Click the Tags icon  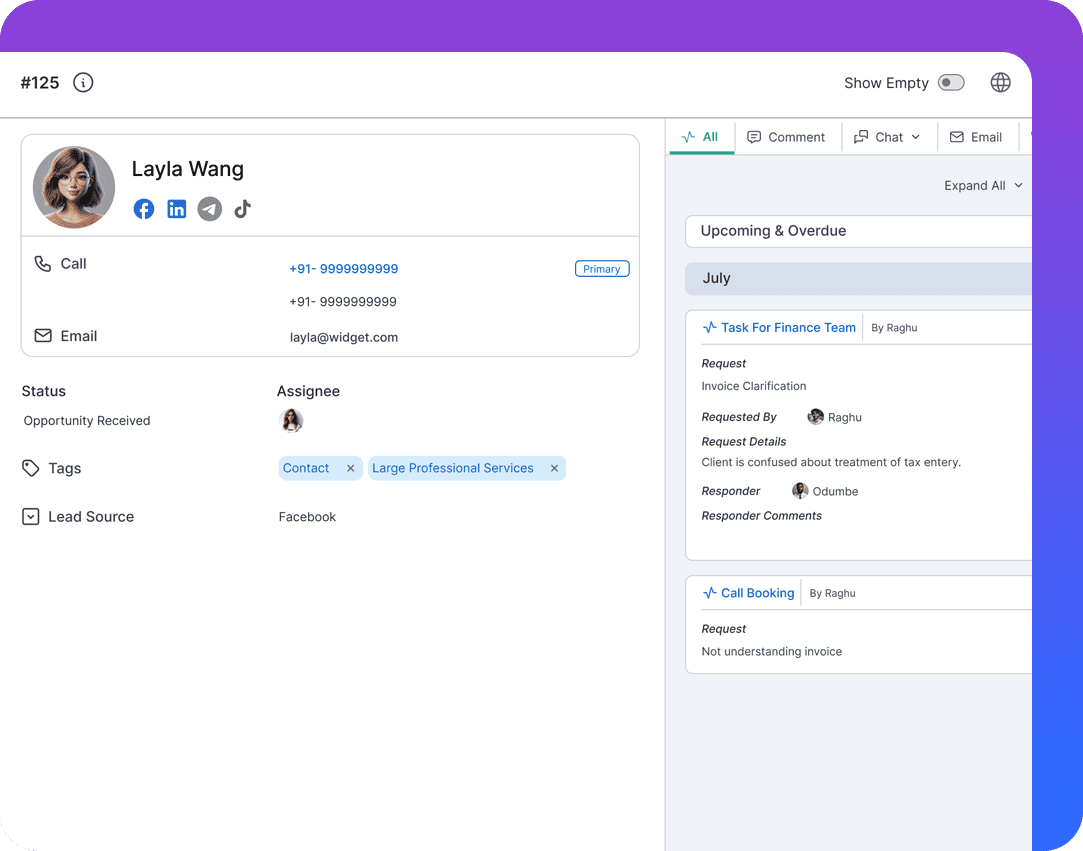[30, 468]
